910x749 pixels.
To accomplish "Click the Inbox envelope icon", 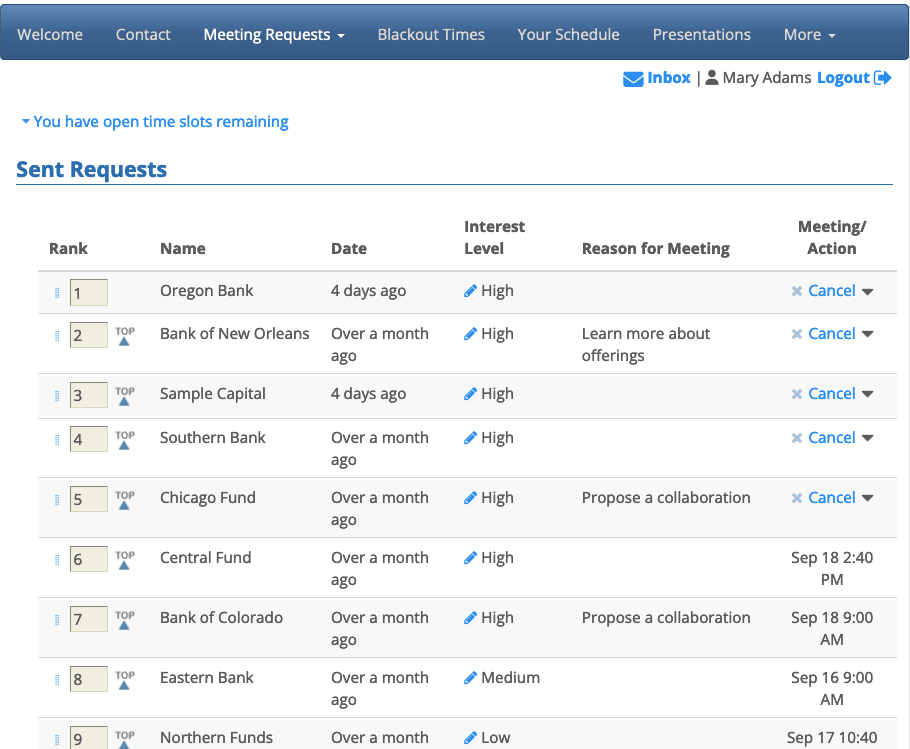I will [632, 79].
